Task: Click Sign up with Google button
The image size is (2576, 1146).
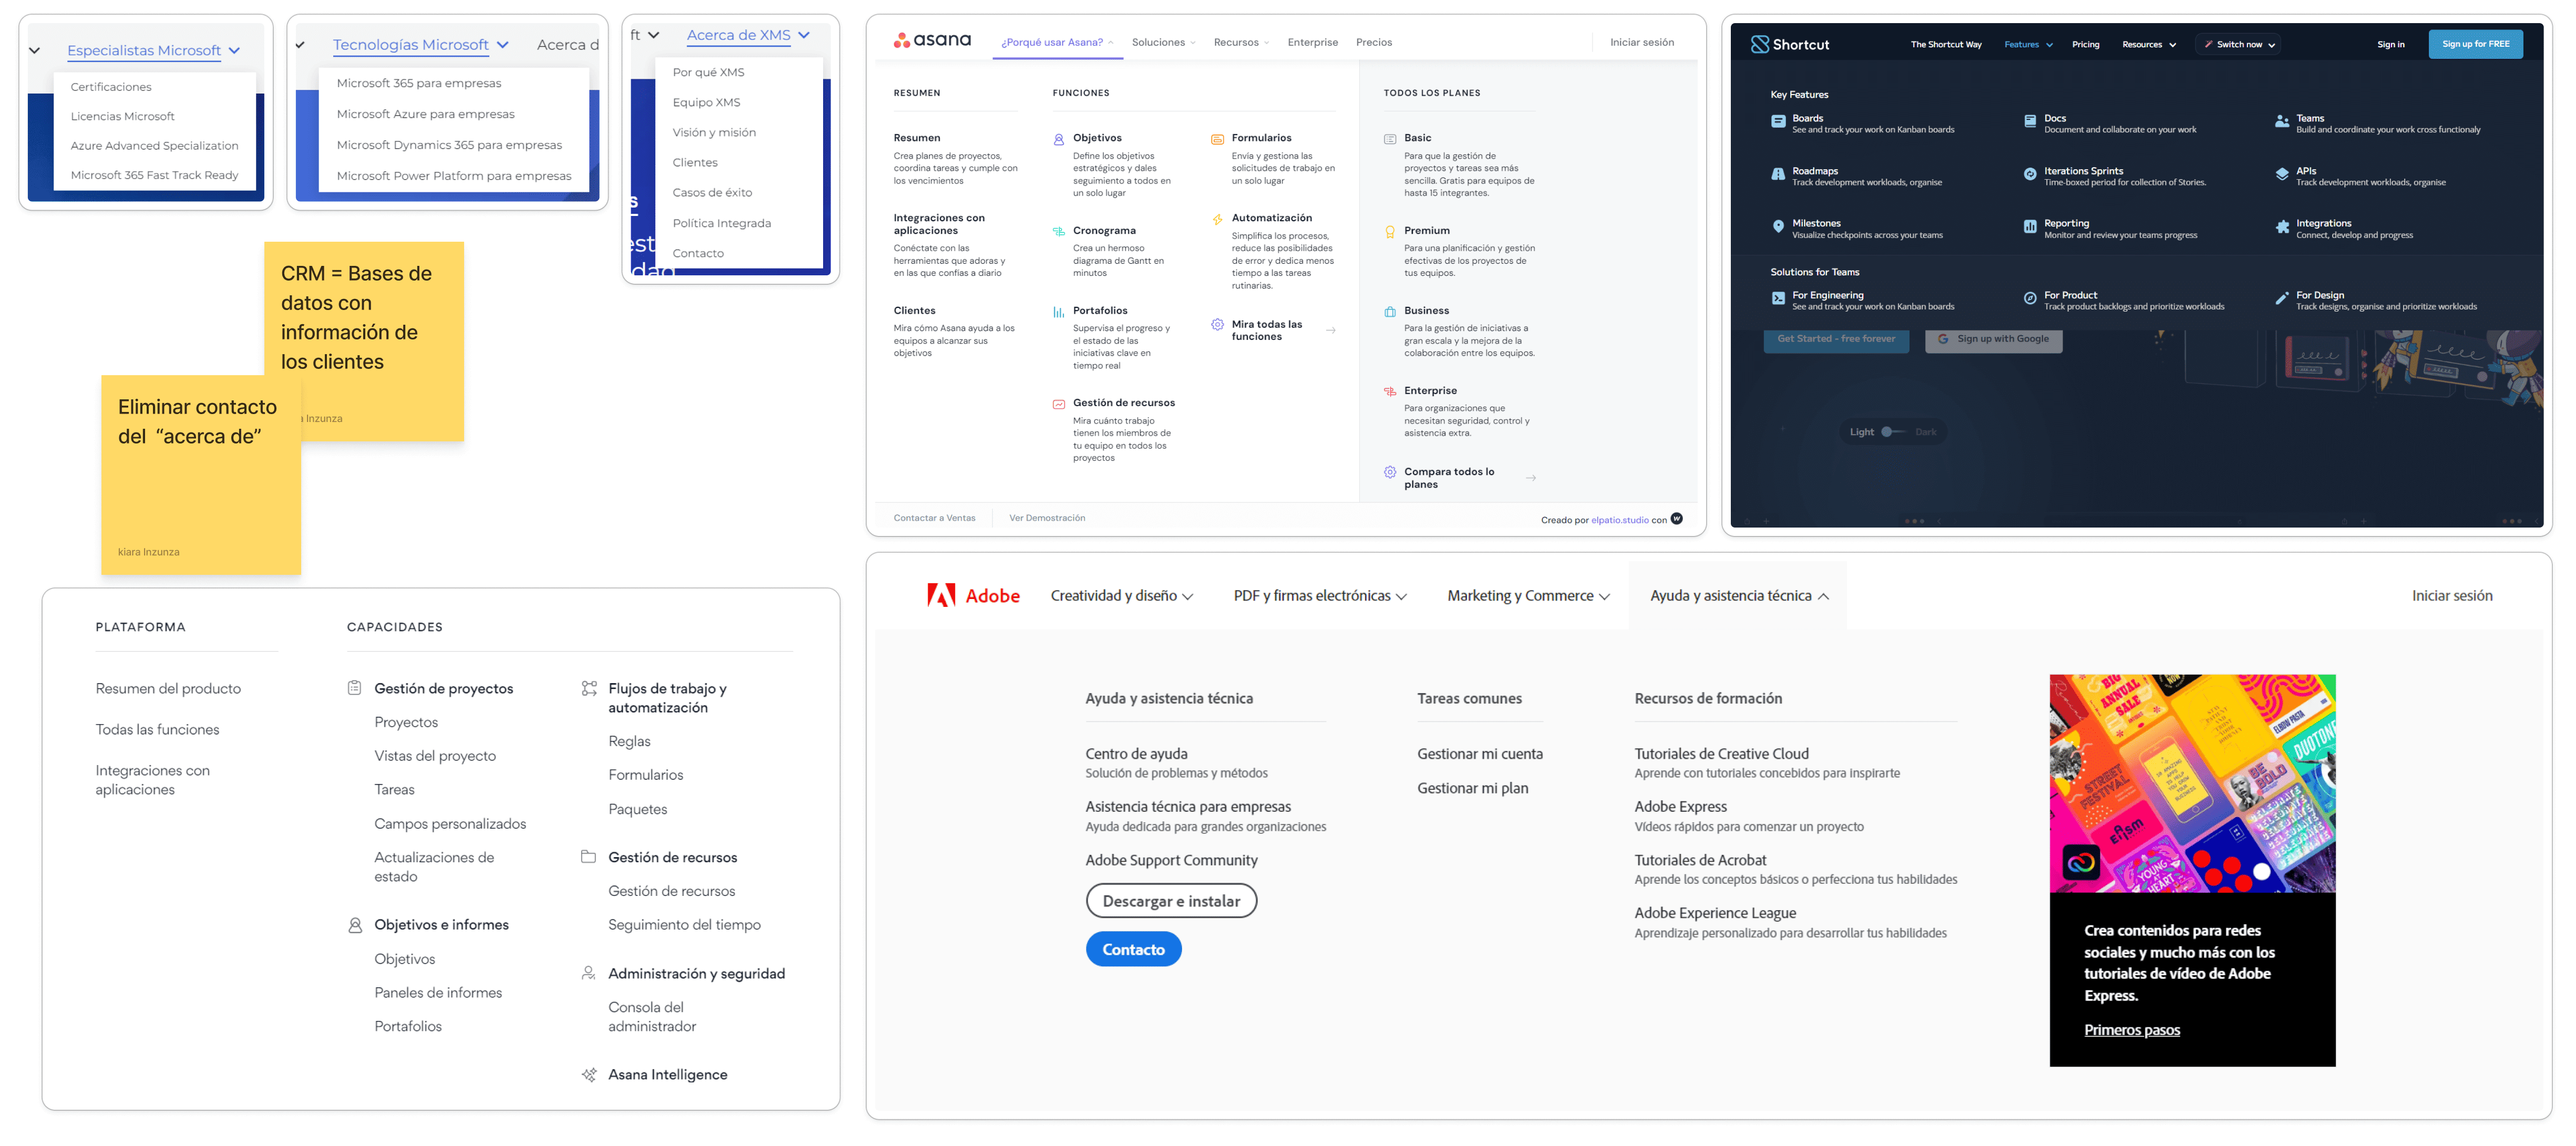Action: point(1993,339)
